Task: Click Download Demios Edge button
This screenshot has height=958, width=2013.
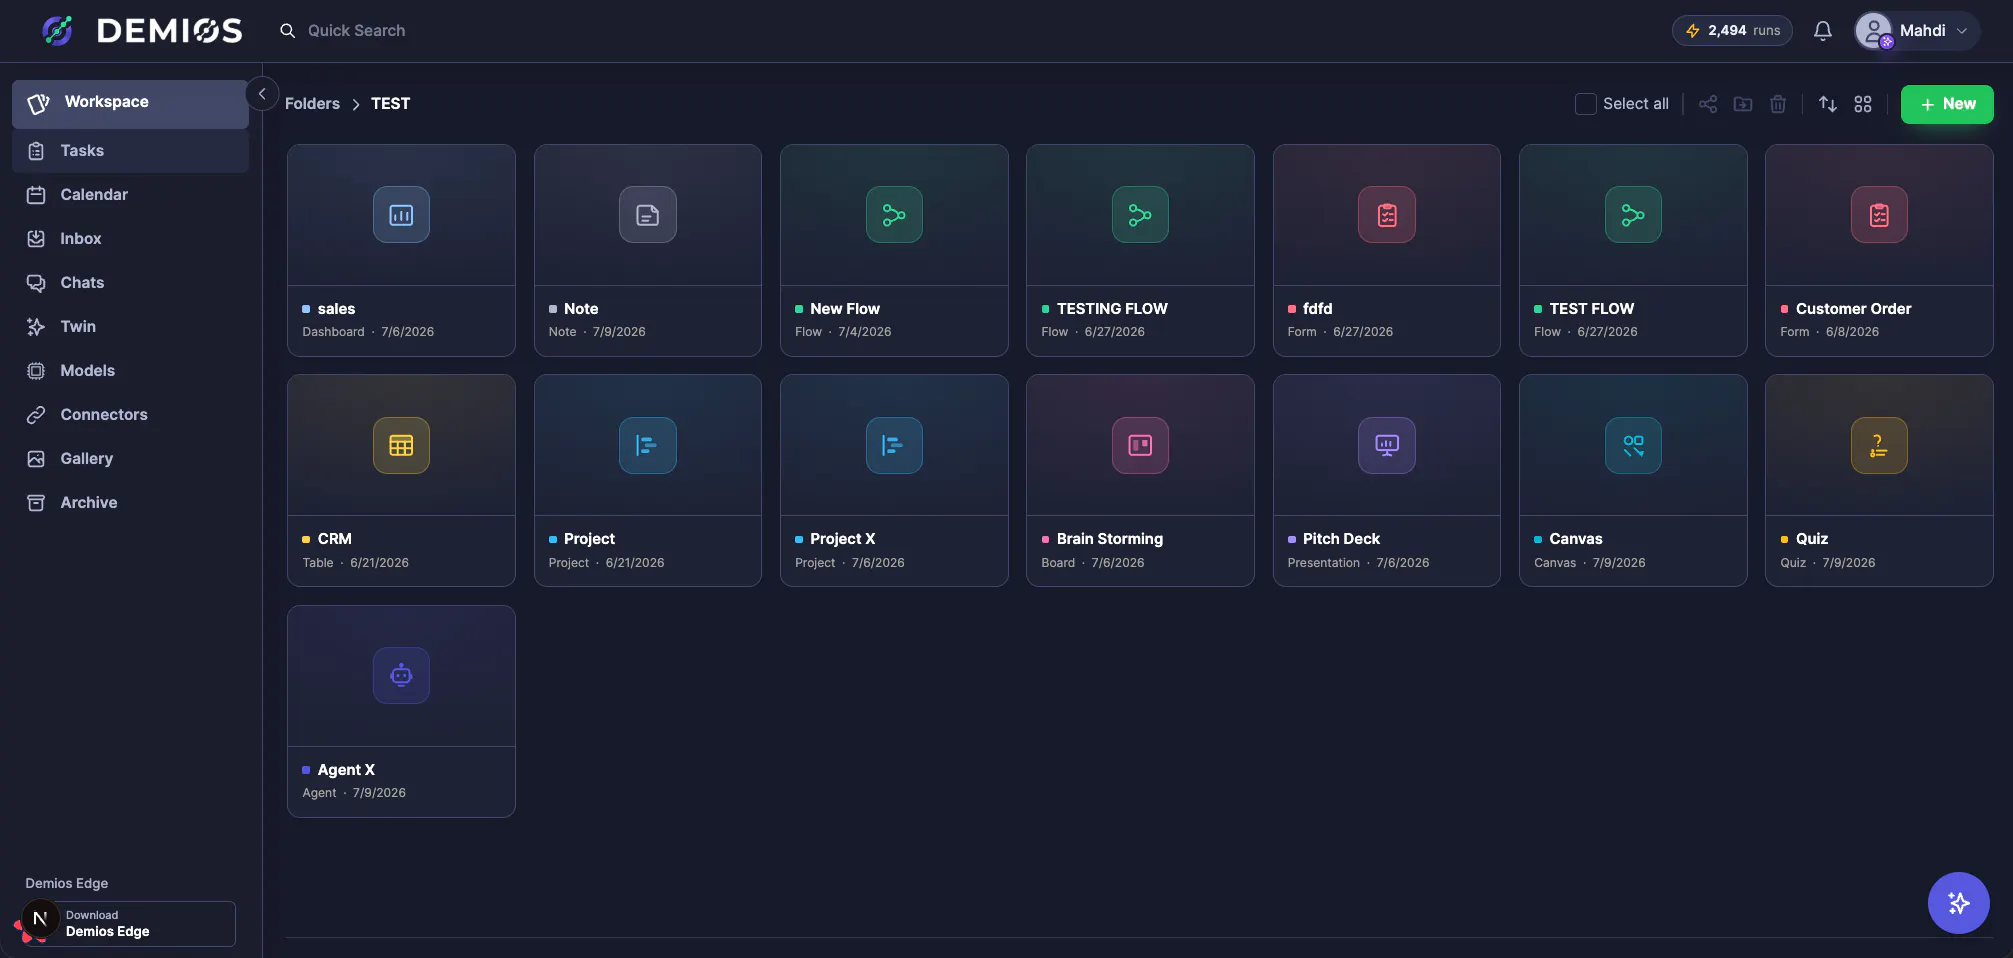Action: point(130,923)
